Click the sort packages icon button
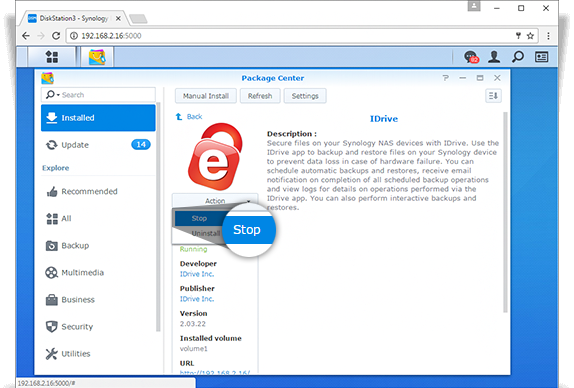574x388 pixels. point(493,96)
